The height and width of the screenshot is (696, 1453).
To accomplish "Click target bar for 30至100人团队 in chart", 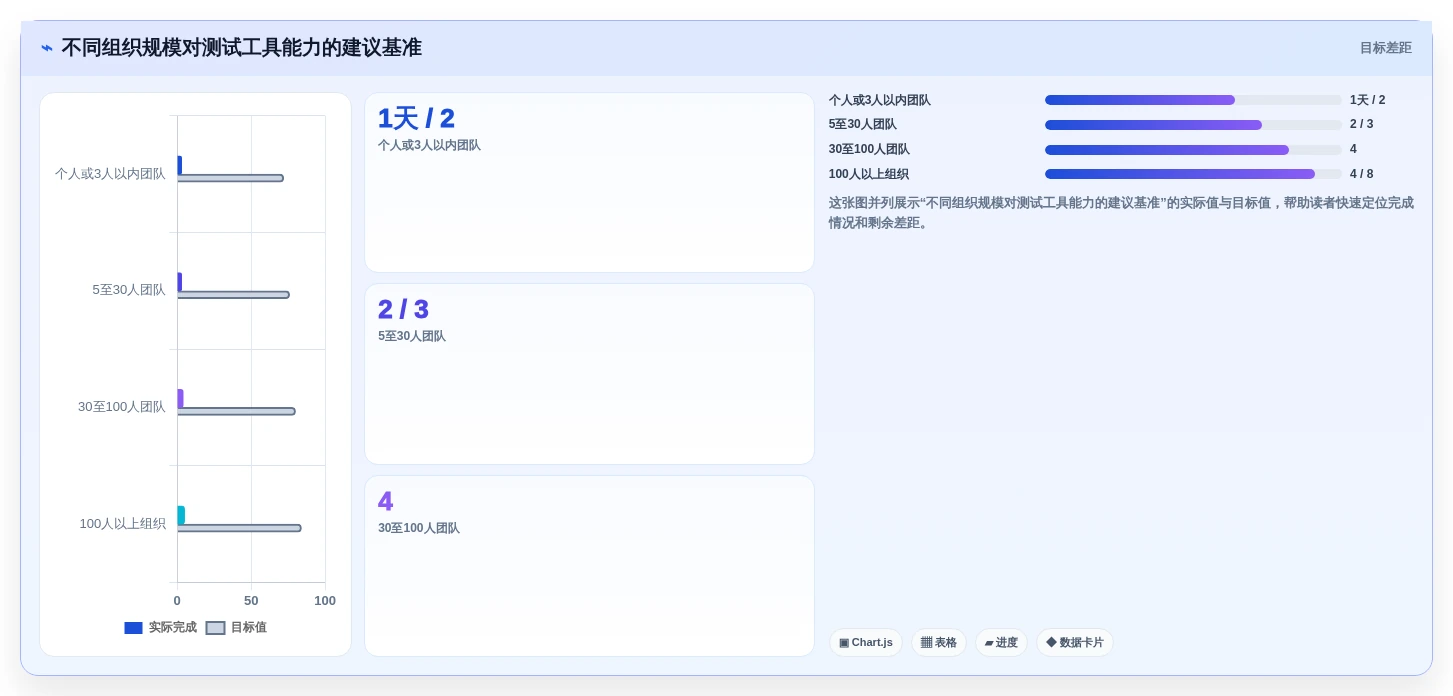I will [x=236, y=411].
